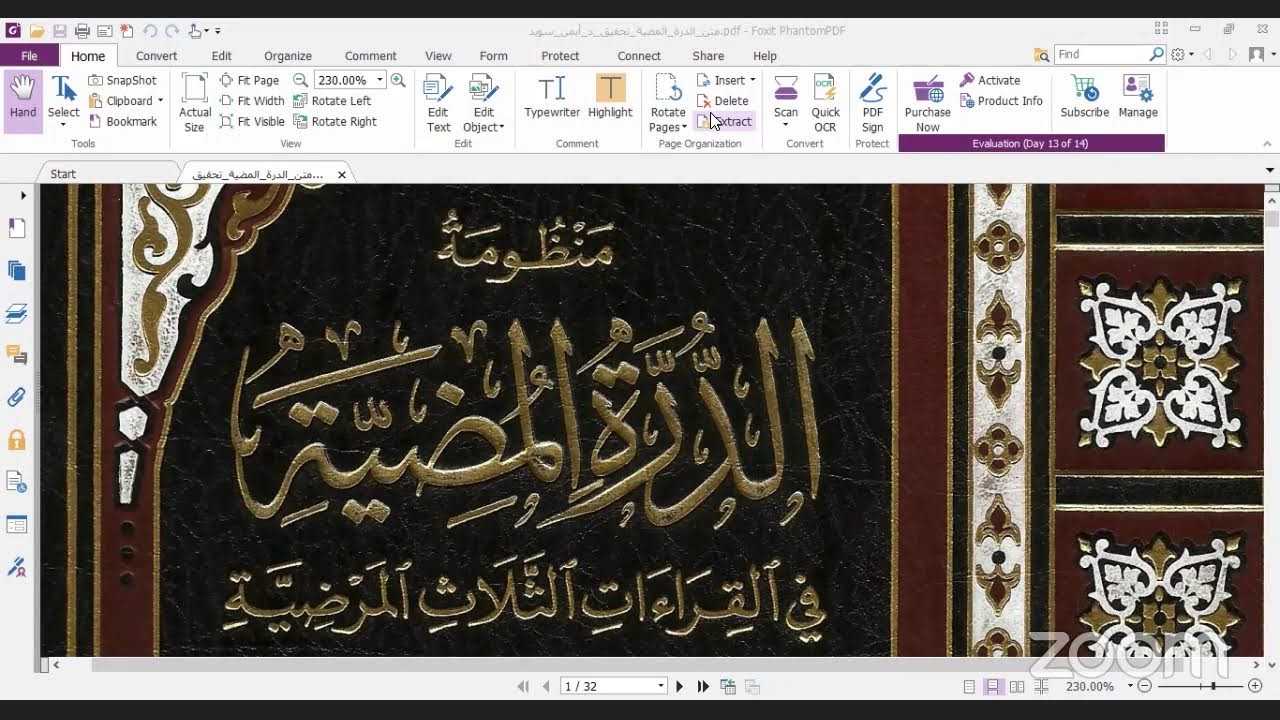Open the page number dropdown 1 / 32
This screenshot has height=720, width=1280.
pyautogui.click(x=661, y=686)
